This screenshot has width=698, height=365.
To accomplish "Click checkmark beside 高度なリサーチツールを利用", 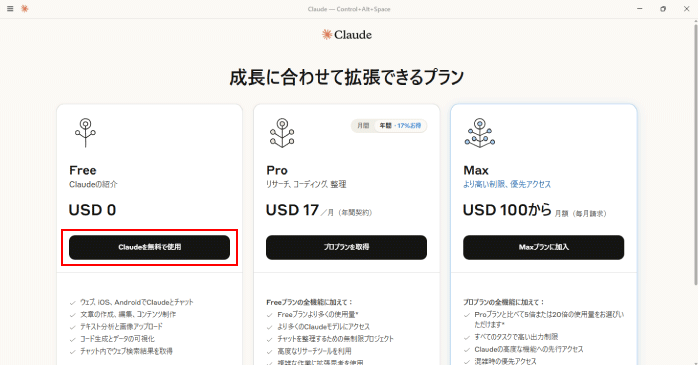I will 270,352.
